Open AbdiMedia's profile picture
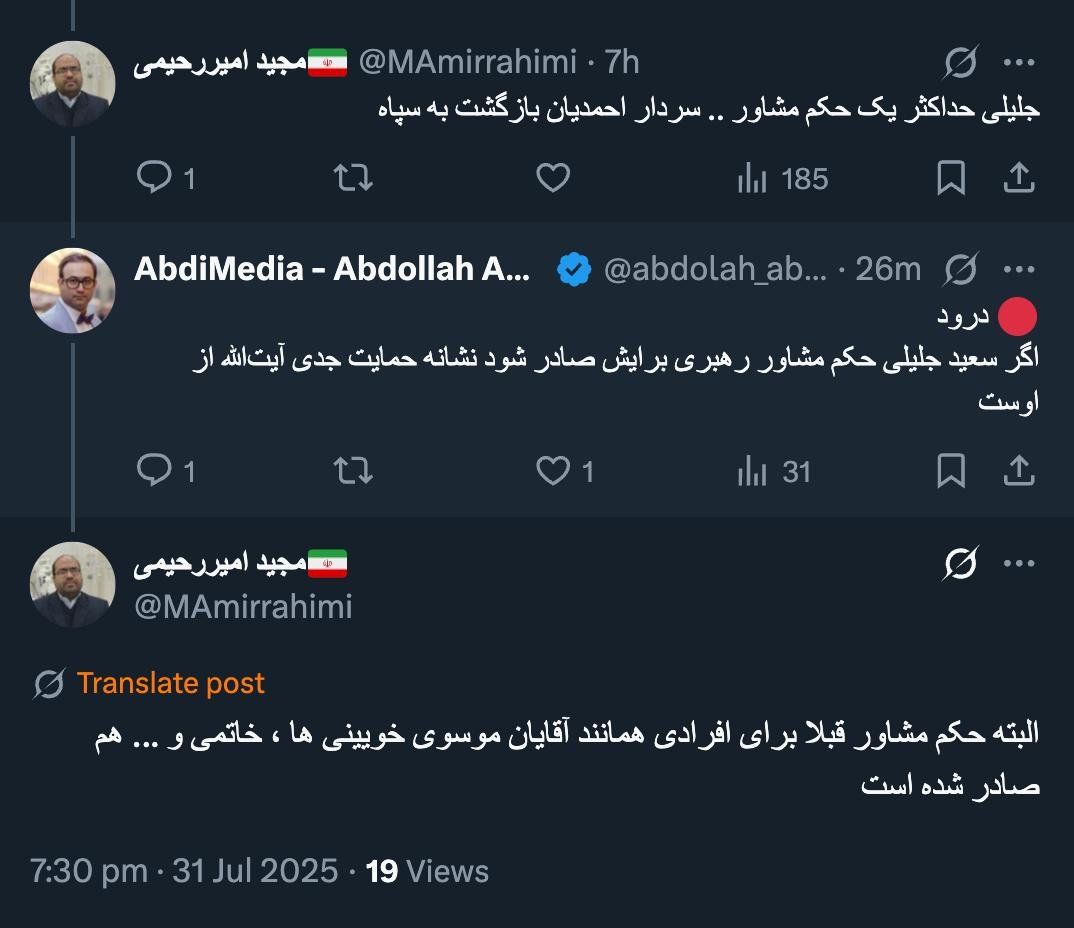1074x928 pixels. coord(73,290)
